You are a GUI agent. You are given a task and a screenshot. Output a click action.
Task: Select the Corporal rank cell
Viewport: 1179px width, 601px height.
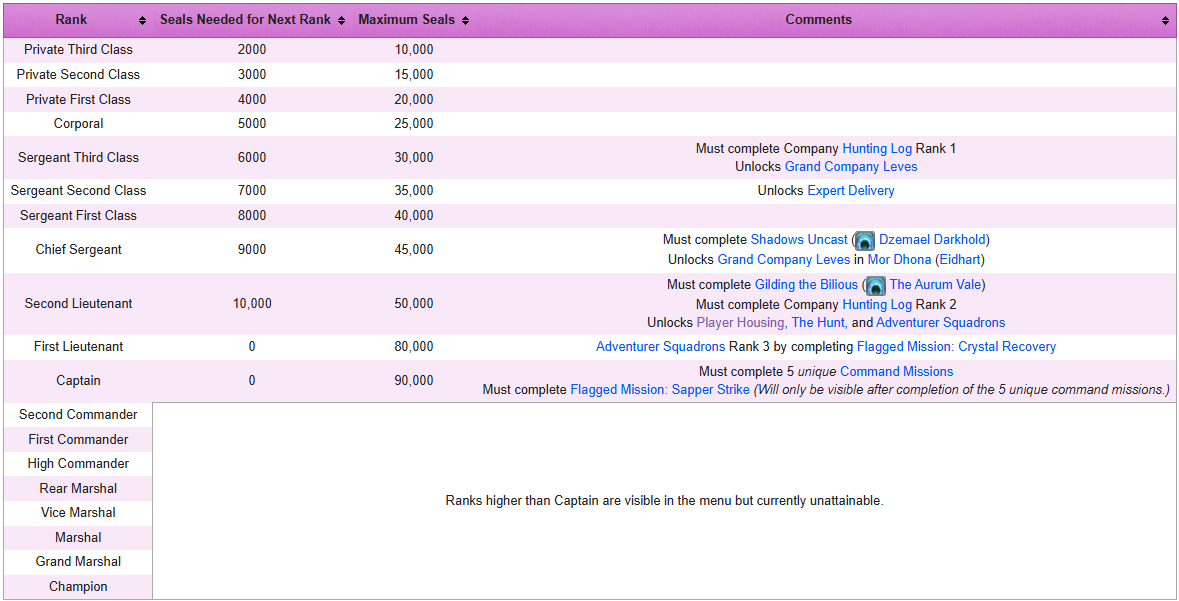pyautogui.click(x=78, y=123)
